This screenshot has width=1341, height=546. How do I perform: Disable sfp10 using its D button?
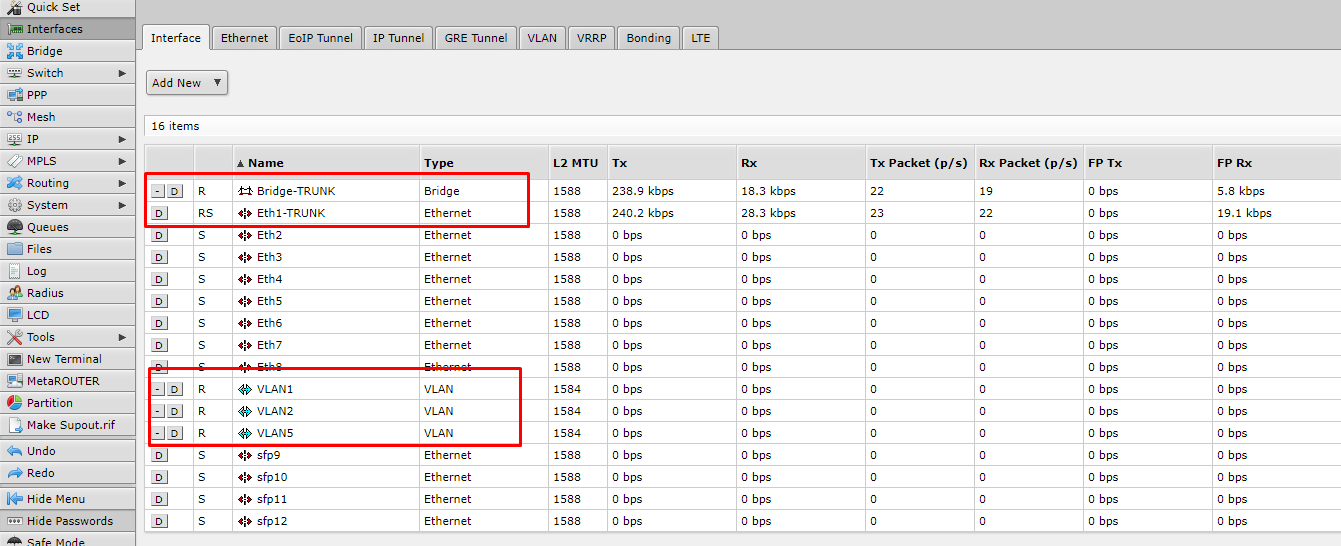159,477
